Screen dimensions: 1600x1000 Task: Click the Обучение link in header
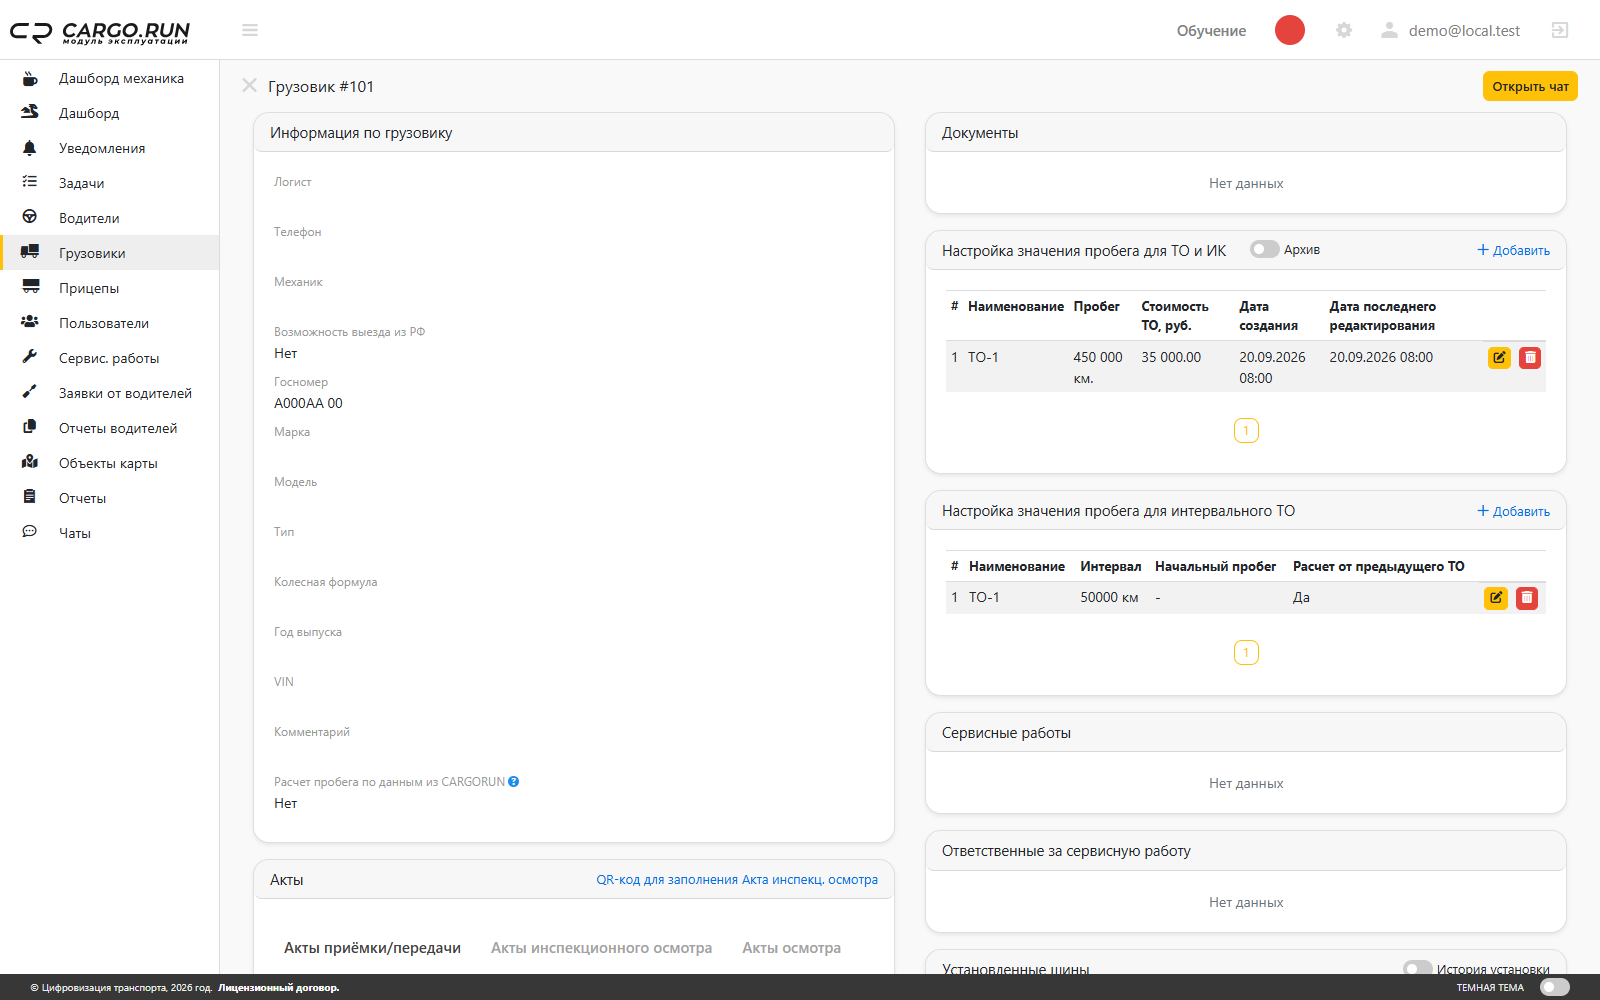(1211, 31)
